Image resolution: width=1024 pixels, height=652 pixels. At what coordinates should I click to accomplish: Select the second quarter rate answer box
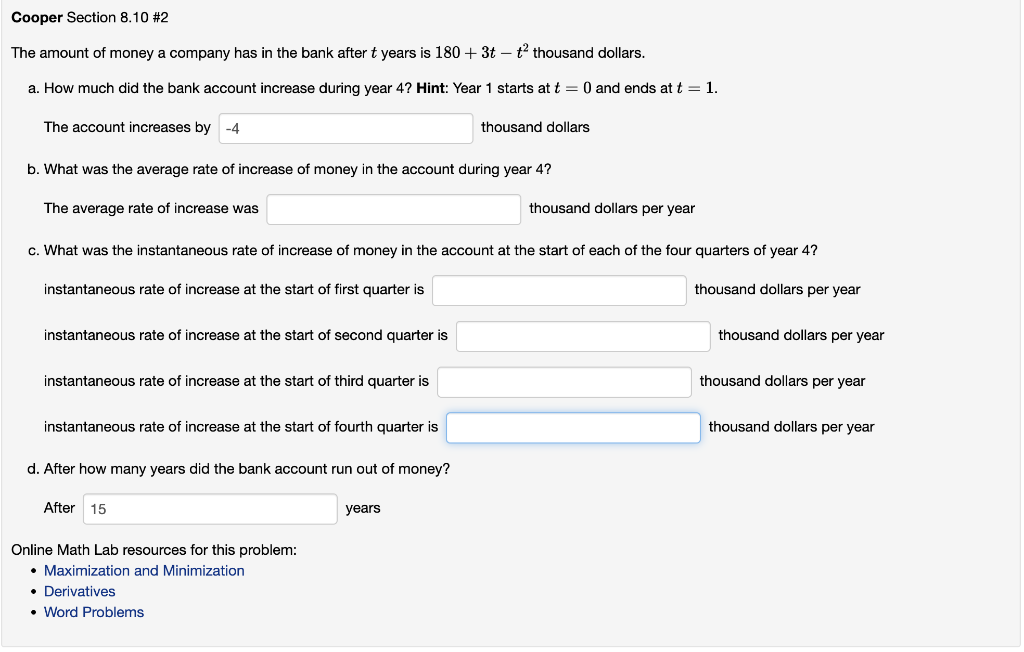click(x=582, y=336)
